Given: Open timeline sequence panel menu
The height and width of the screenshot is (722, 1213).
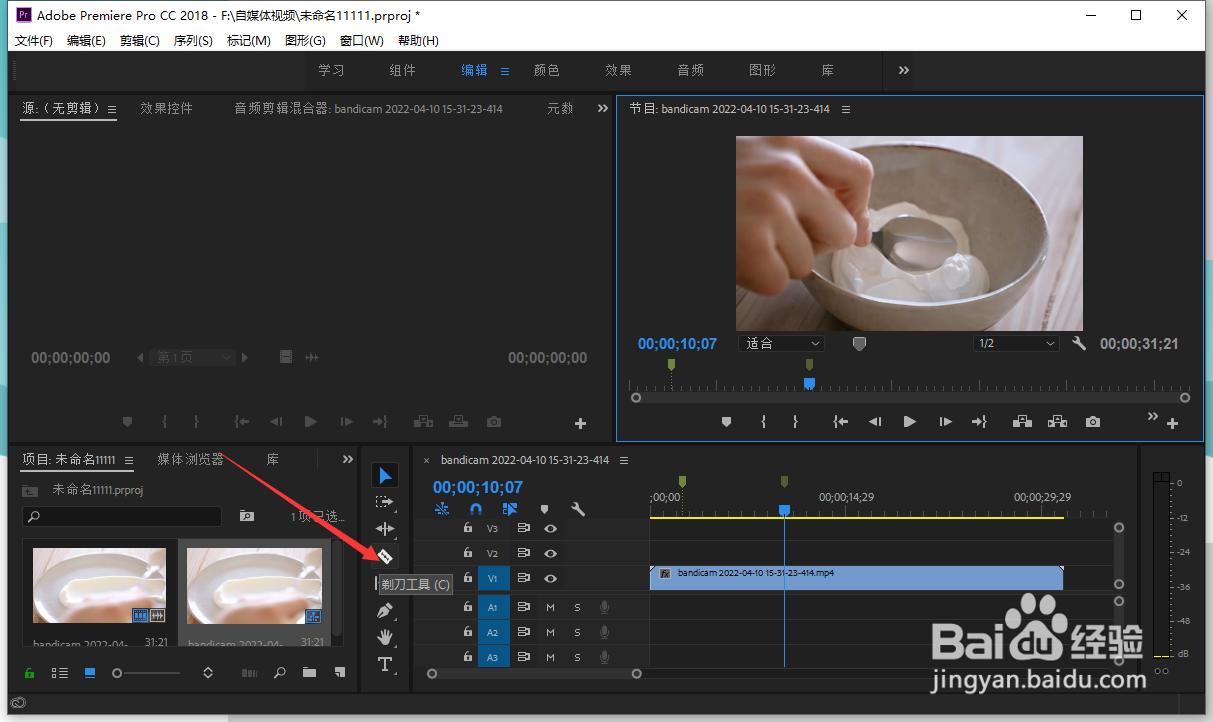Looking at the screenshot, I should [x=624, y=460].
